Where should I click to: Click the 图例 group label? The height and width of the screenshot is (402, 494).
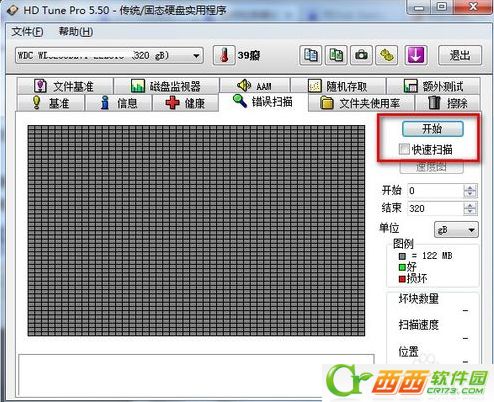pyautogui.click(x=403, y=244)
